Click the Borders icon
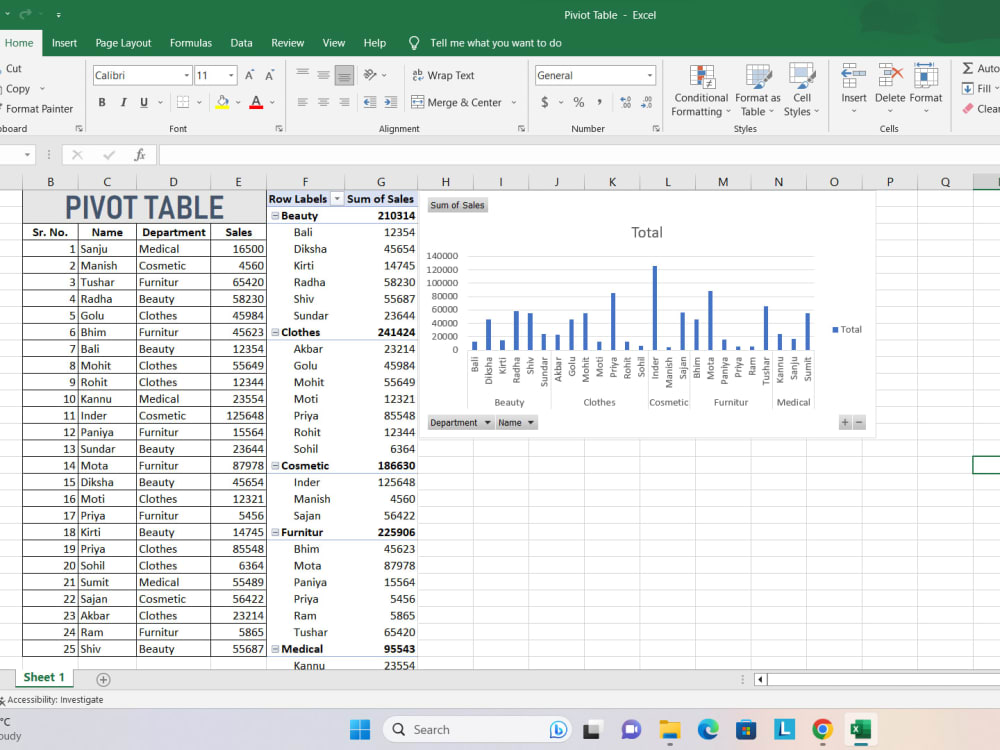 (x=183, y=102)
